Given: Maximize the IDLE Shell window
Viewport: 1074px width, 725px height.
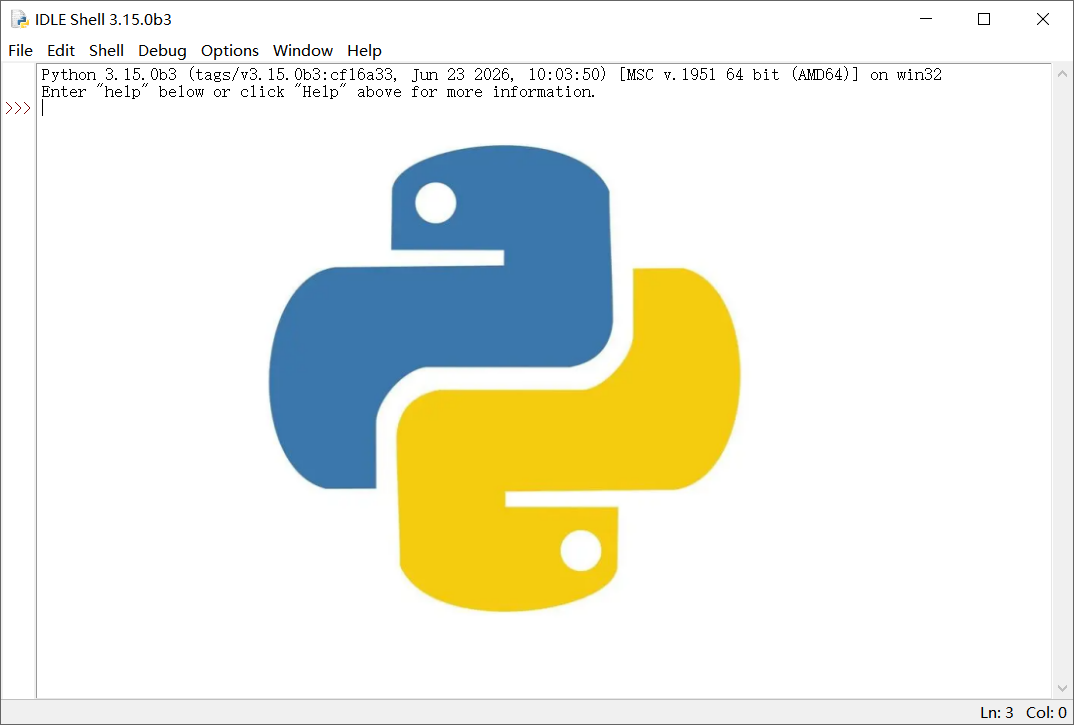Looking at the screenshot, I should pos(984,19).
